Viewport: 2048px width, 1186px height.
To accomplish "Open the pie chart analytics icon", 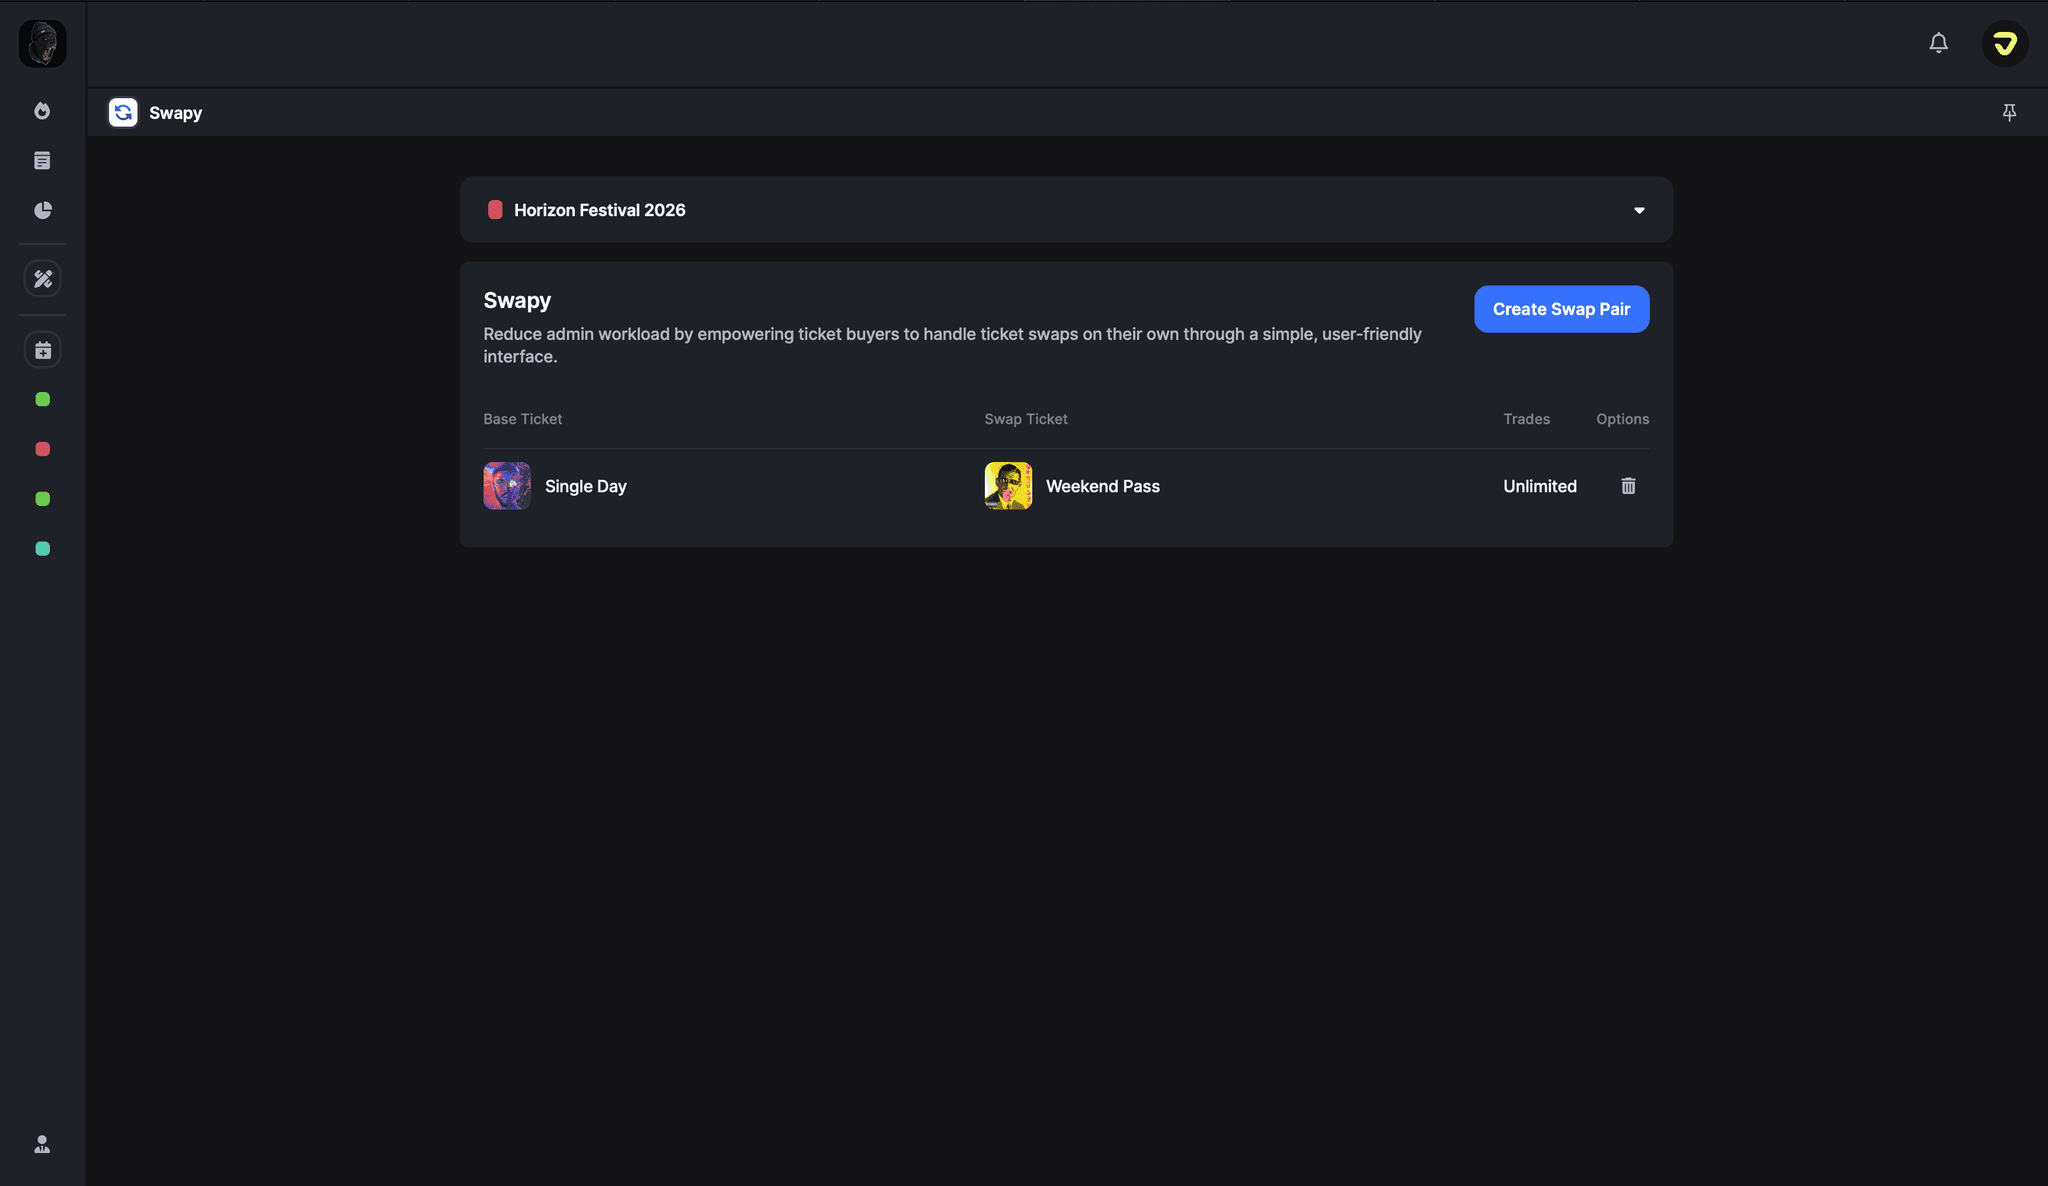I will [42, 210].
